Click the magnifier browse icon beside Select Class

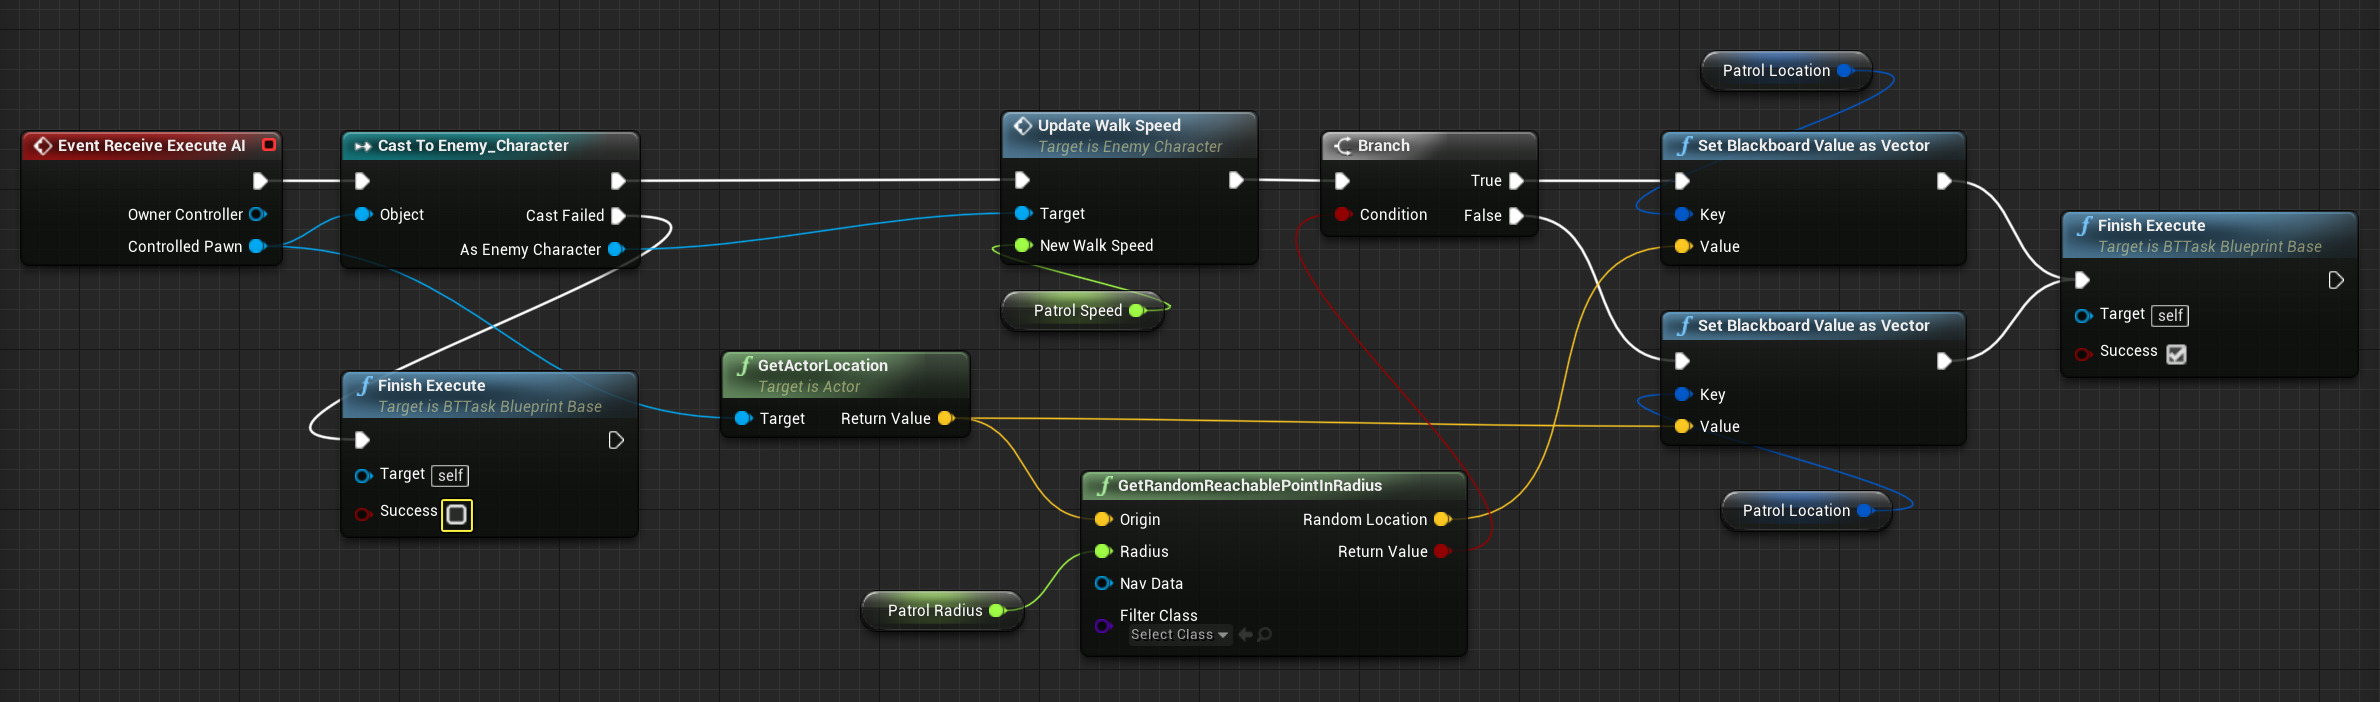click(x=1265, y=635)
